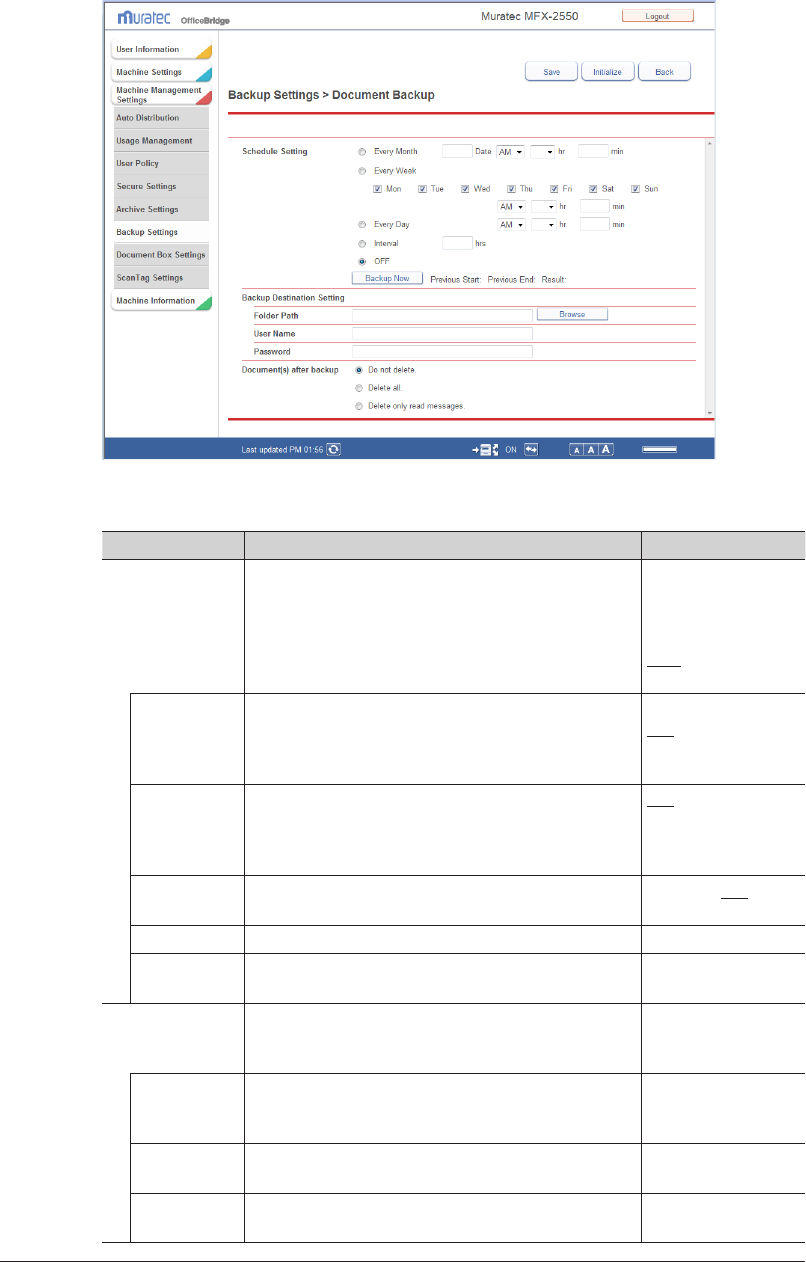Select the Every Week schedule option
Viewport: 806px width, 1262px height.
[x=362, y=171]
